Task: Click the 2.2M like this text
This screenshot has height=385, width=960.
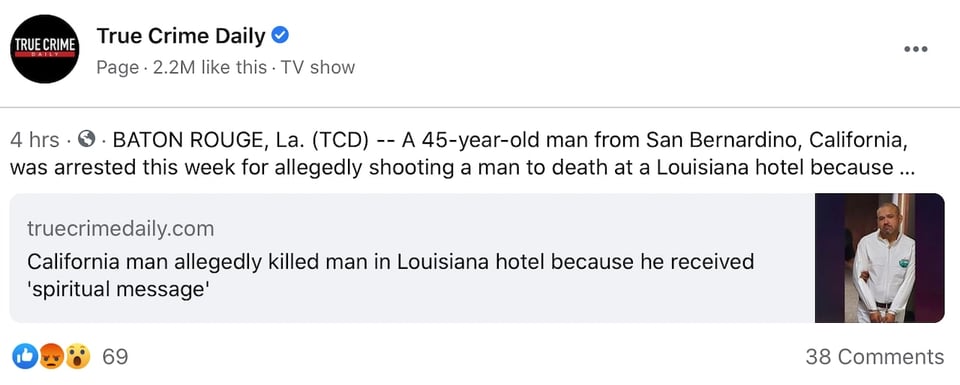Action: [x=208, y=67]
